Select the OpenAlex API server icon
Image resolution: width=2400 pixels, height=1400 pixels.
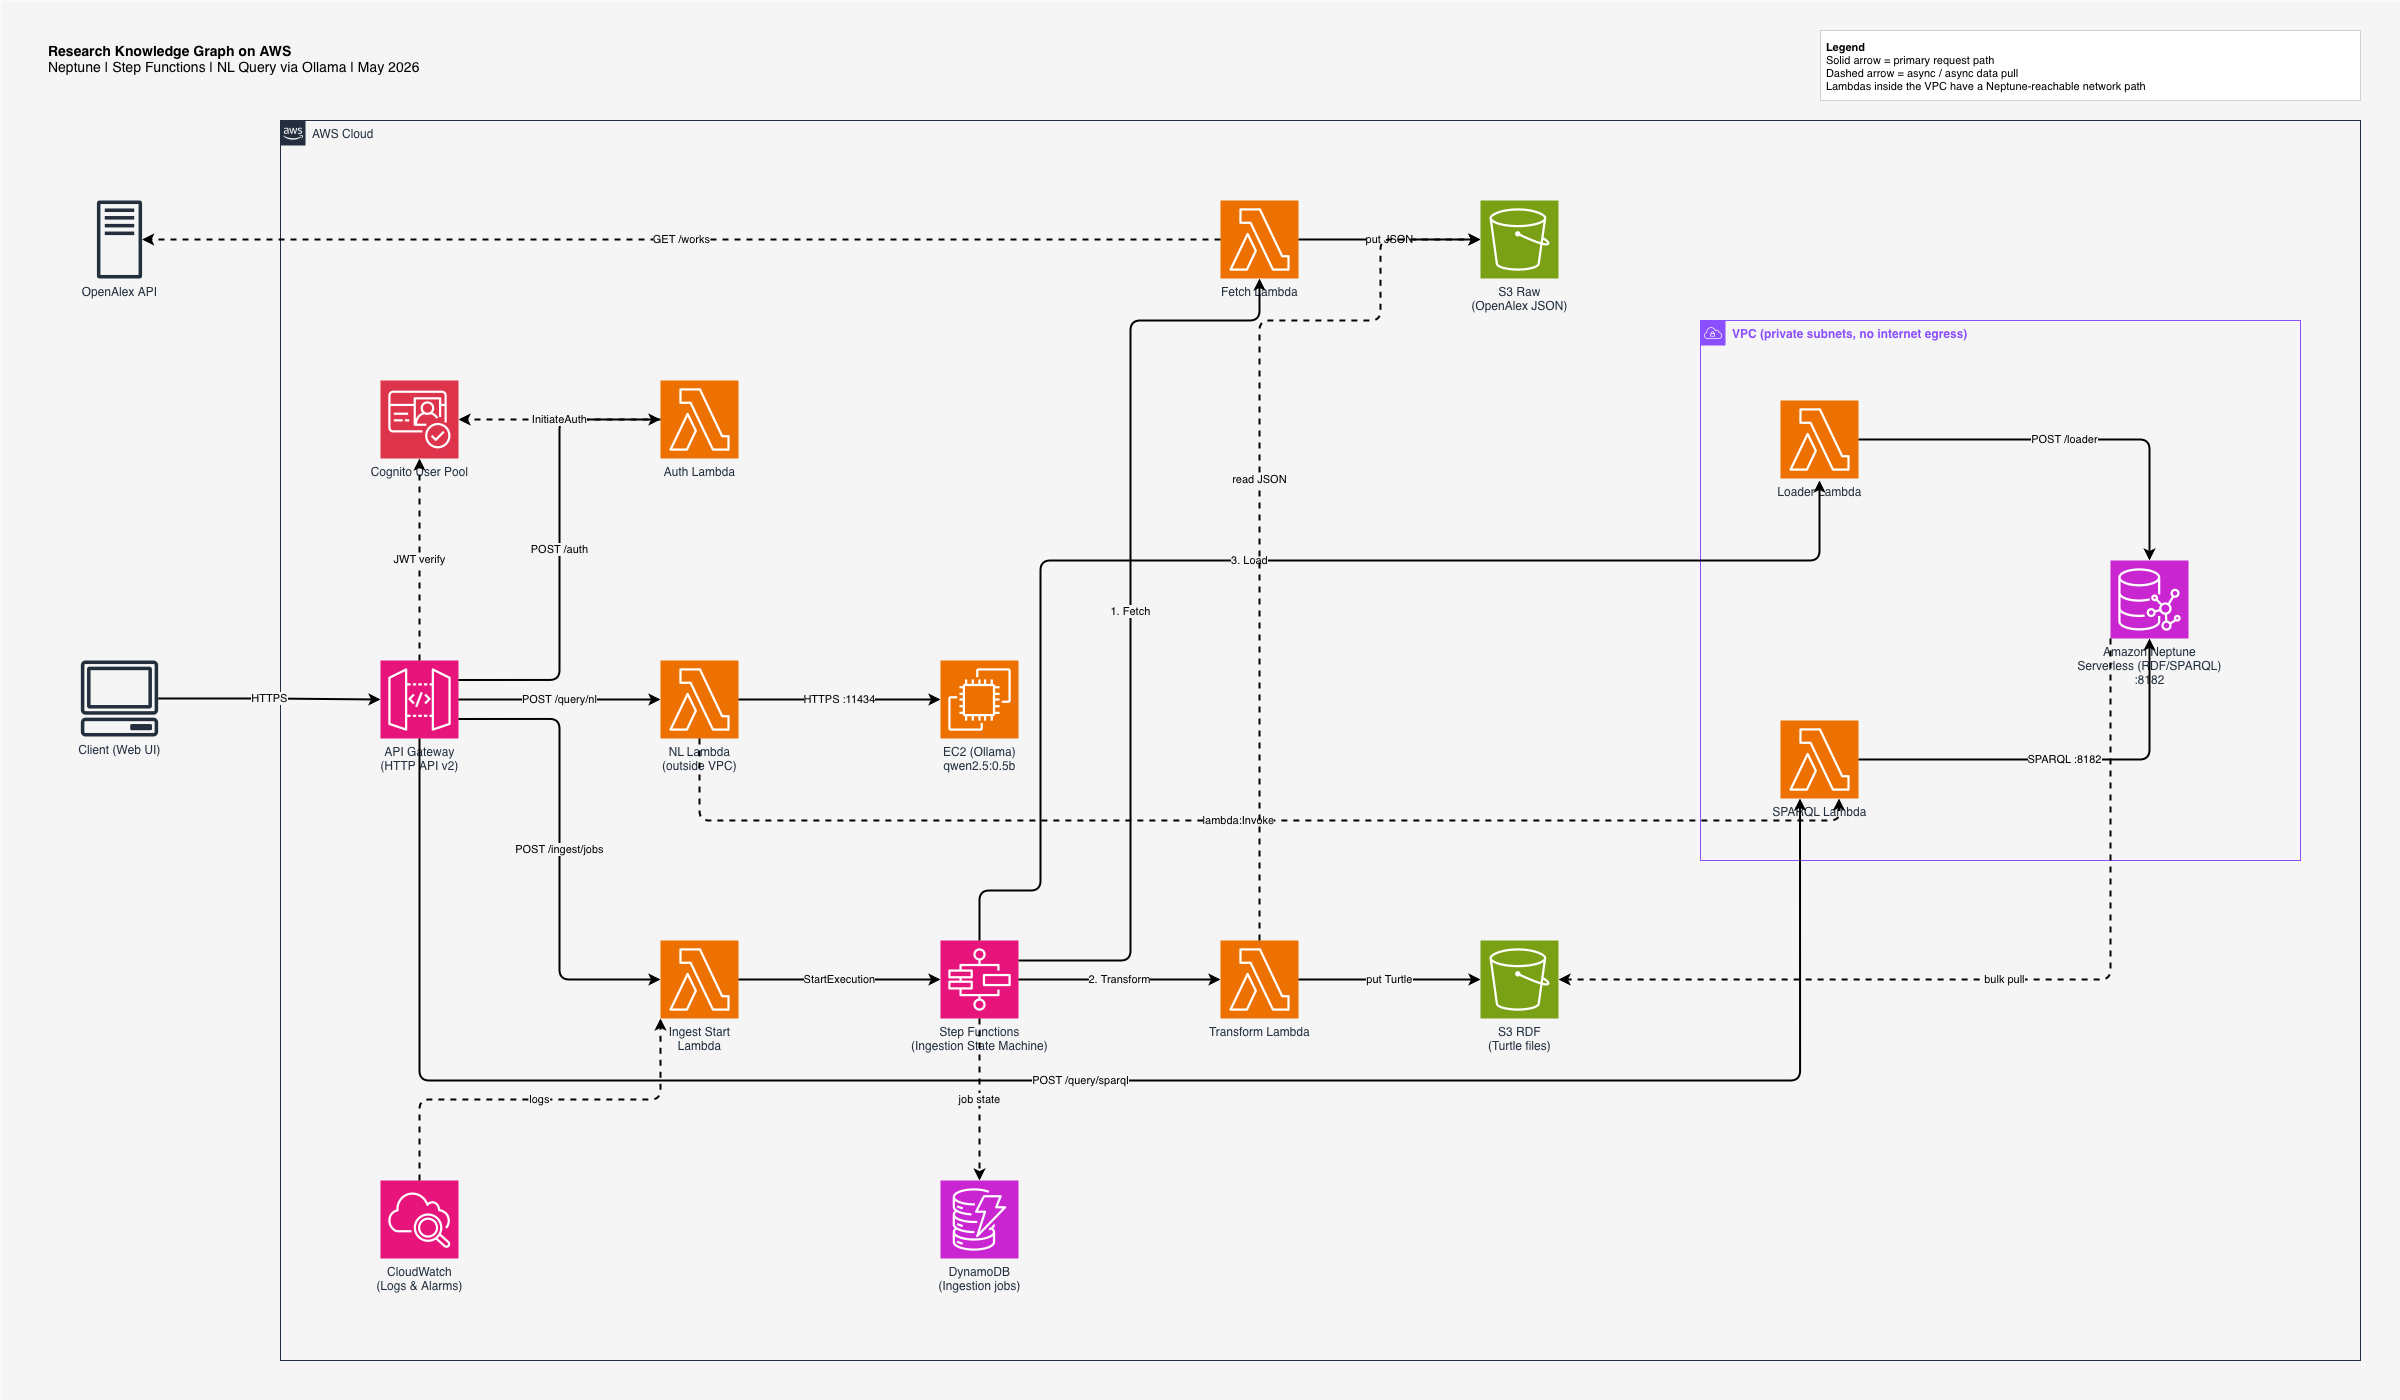(119, 239)
